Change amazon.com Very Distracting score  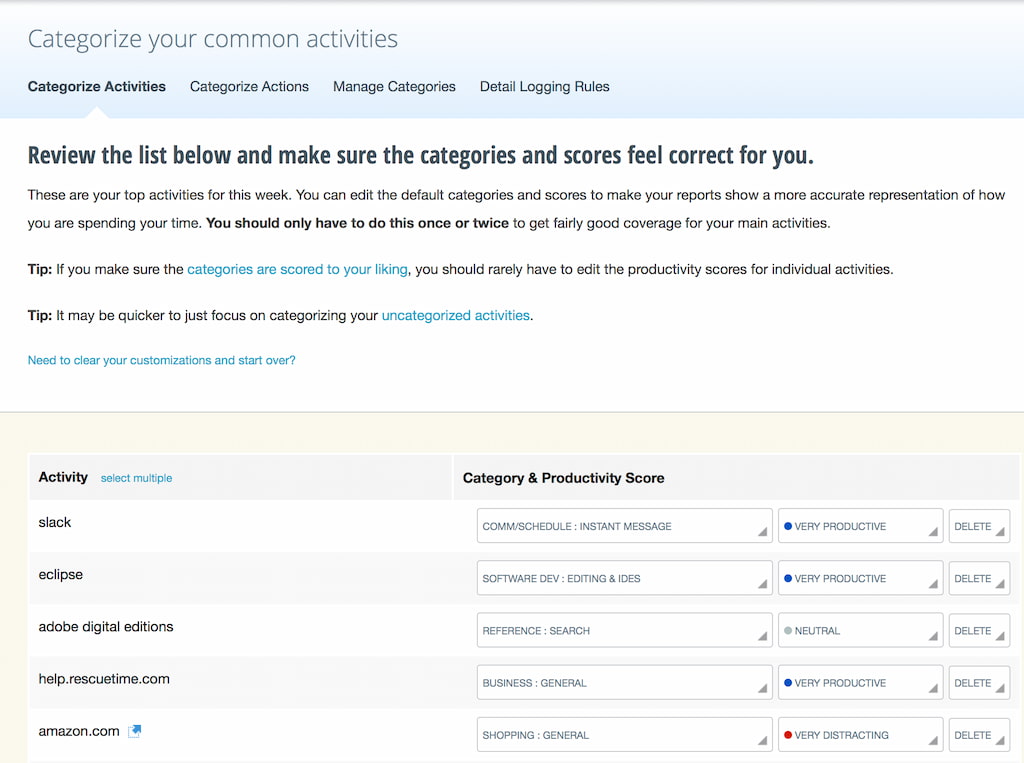pos(860,735)
